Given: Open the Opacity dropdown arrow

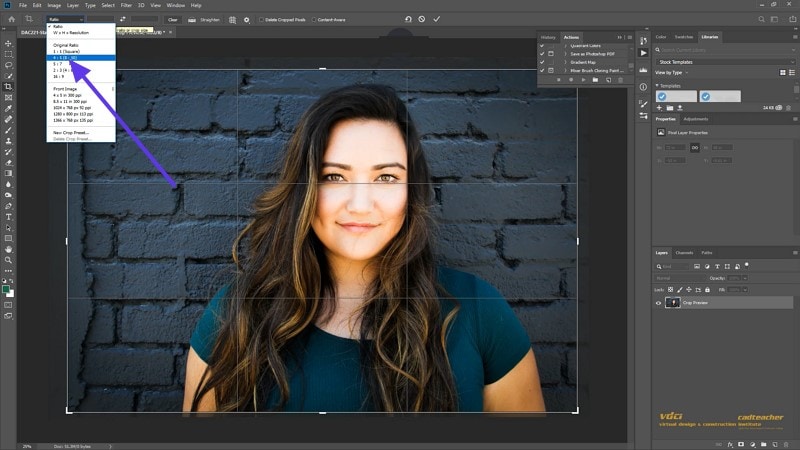Looking at the screenshot, I should pyautogui.click(x=745, y=278).
